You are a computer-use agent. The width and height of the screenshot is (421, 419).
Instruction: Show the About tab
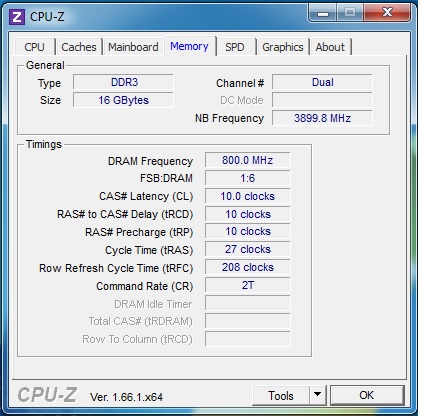pyautogui.click(x=330, y=47)
